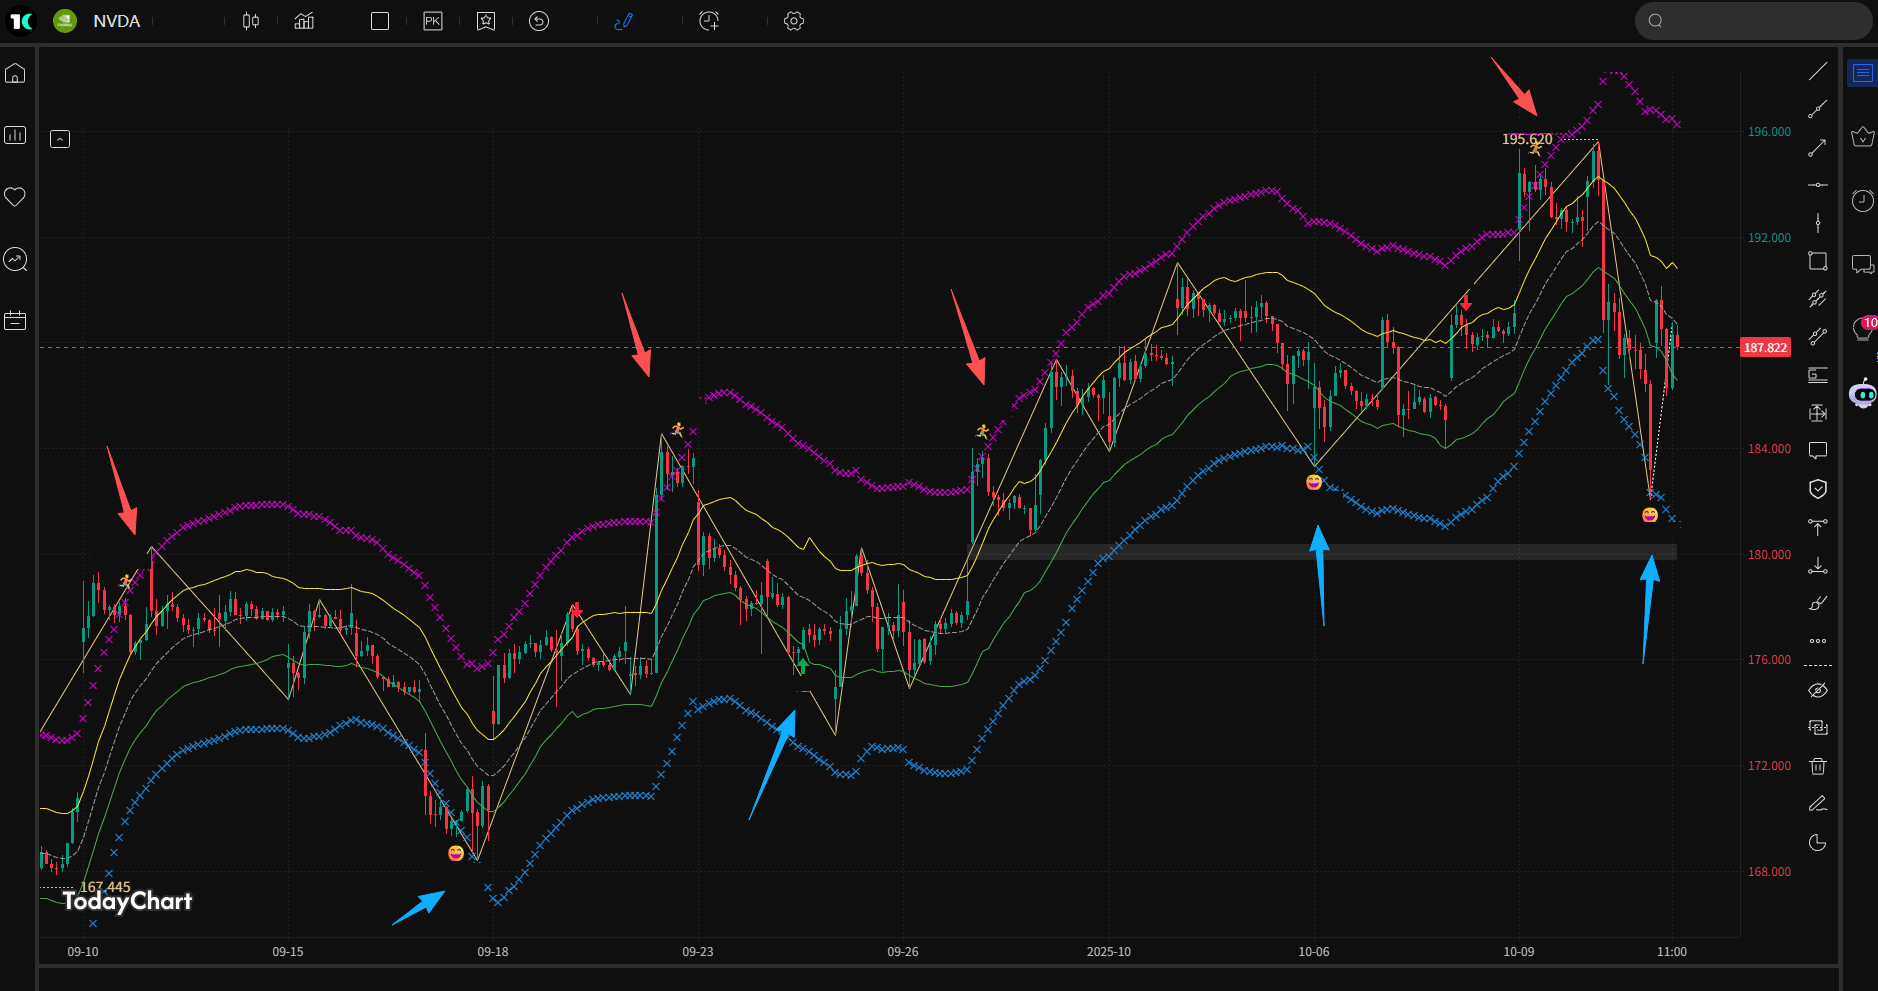Toggle the drawing pen mode in top toolbar

[x=623, y=21]
